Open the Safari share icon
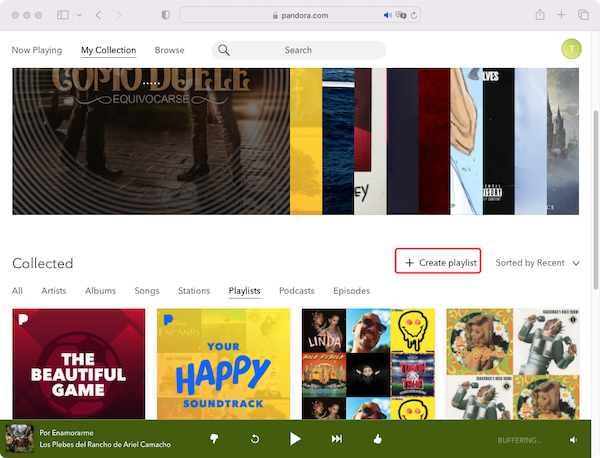 540,15
